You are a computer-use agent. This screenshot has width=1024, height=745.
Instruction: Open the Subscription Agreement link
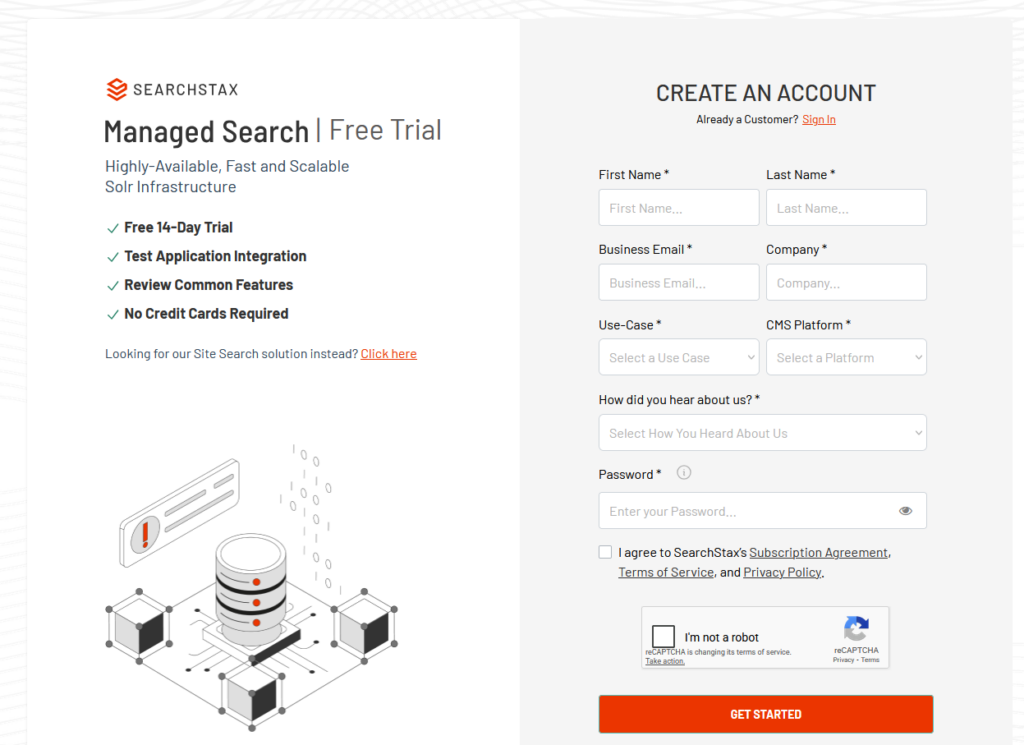(818, 553)
